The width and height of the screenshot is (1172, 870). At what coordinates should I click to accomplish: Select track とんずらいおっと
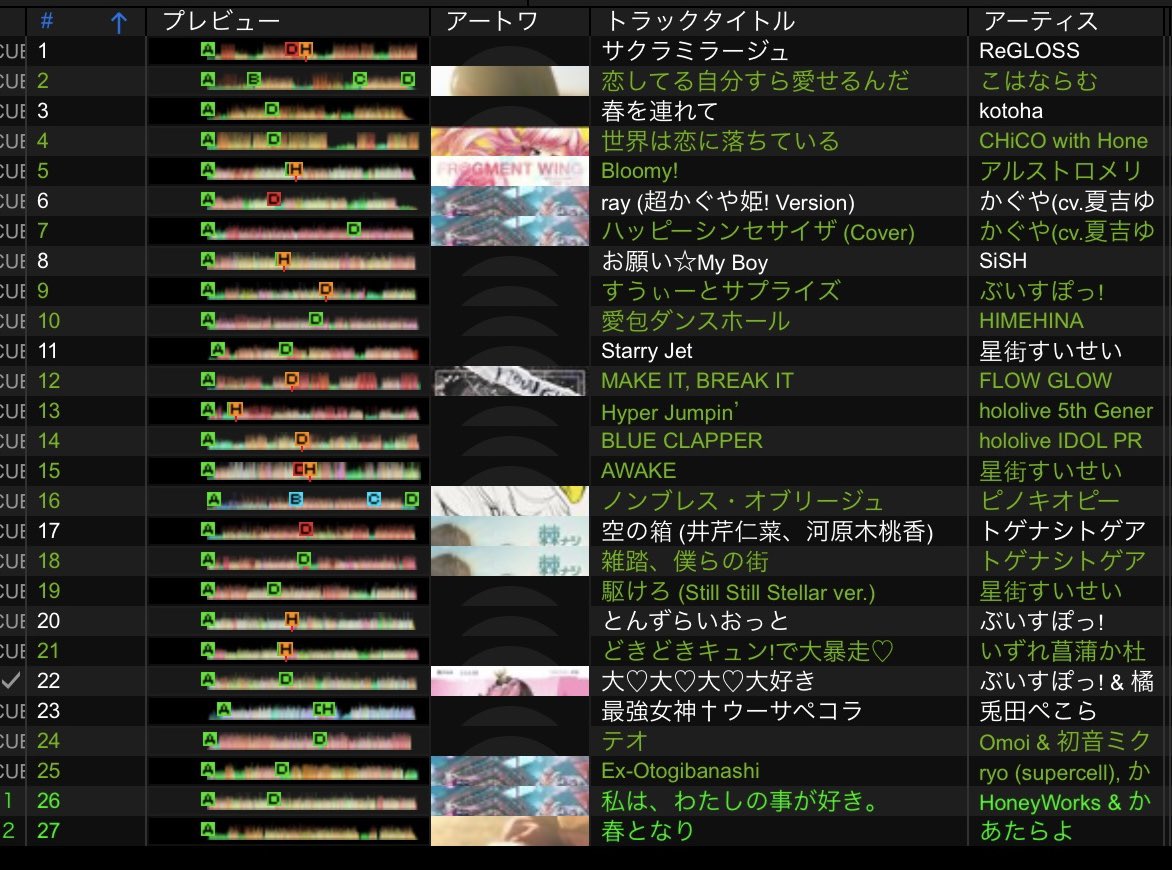694,621
